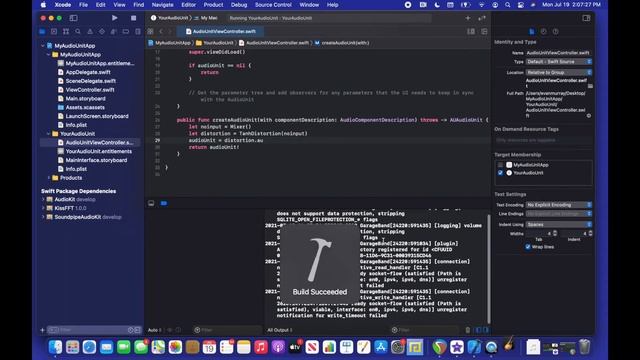
Task: Open the Breakpoint navigator
Action: point(126,31)
